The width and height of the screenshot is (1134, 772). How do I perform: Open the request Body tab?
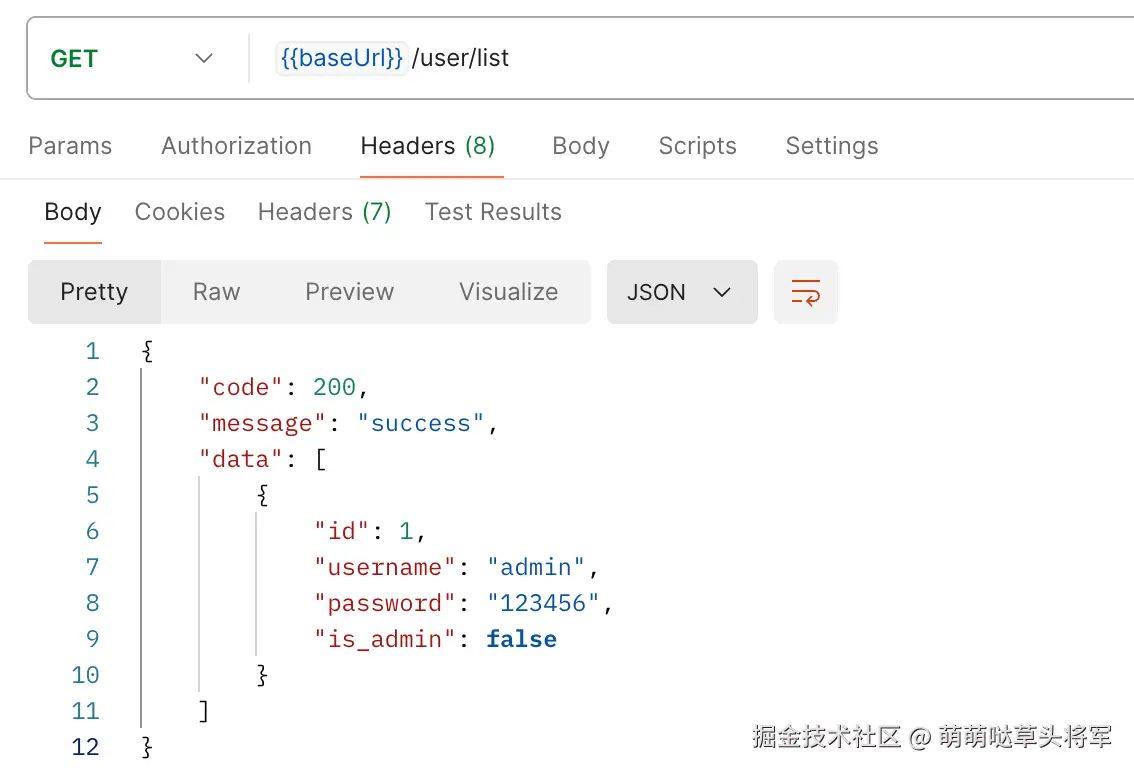580,146
